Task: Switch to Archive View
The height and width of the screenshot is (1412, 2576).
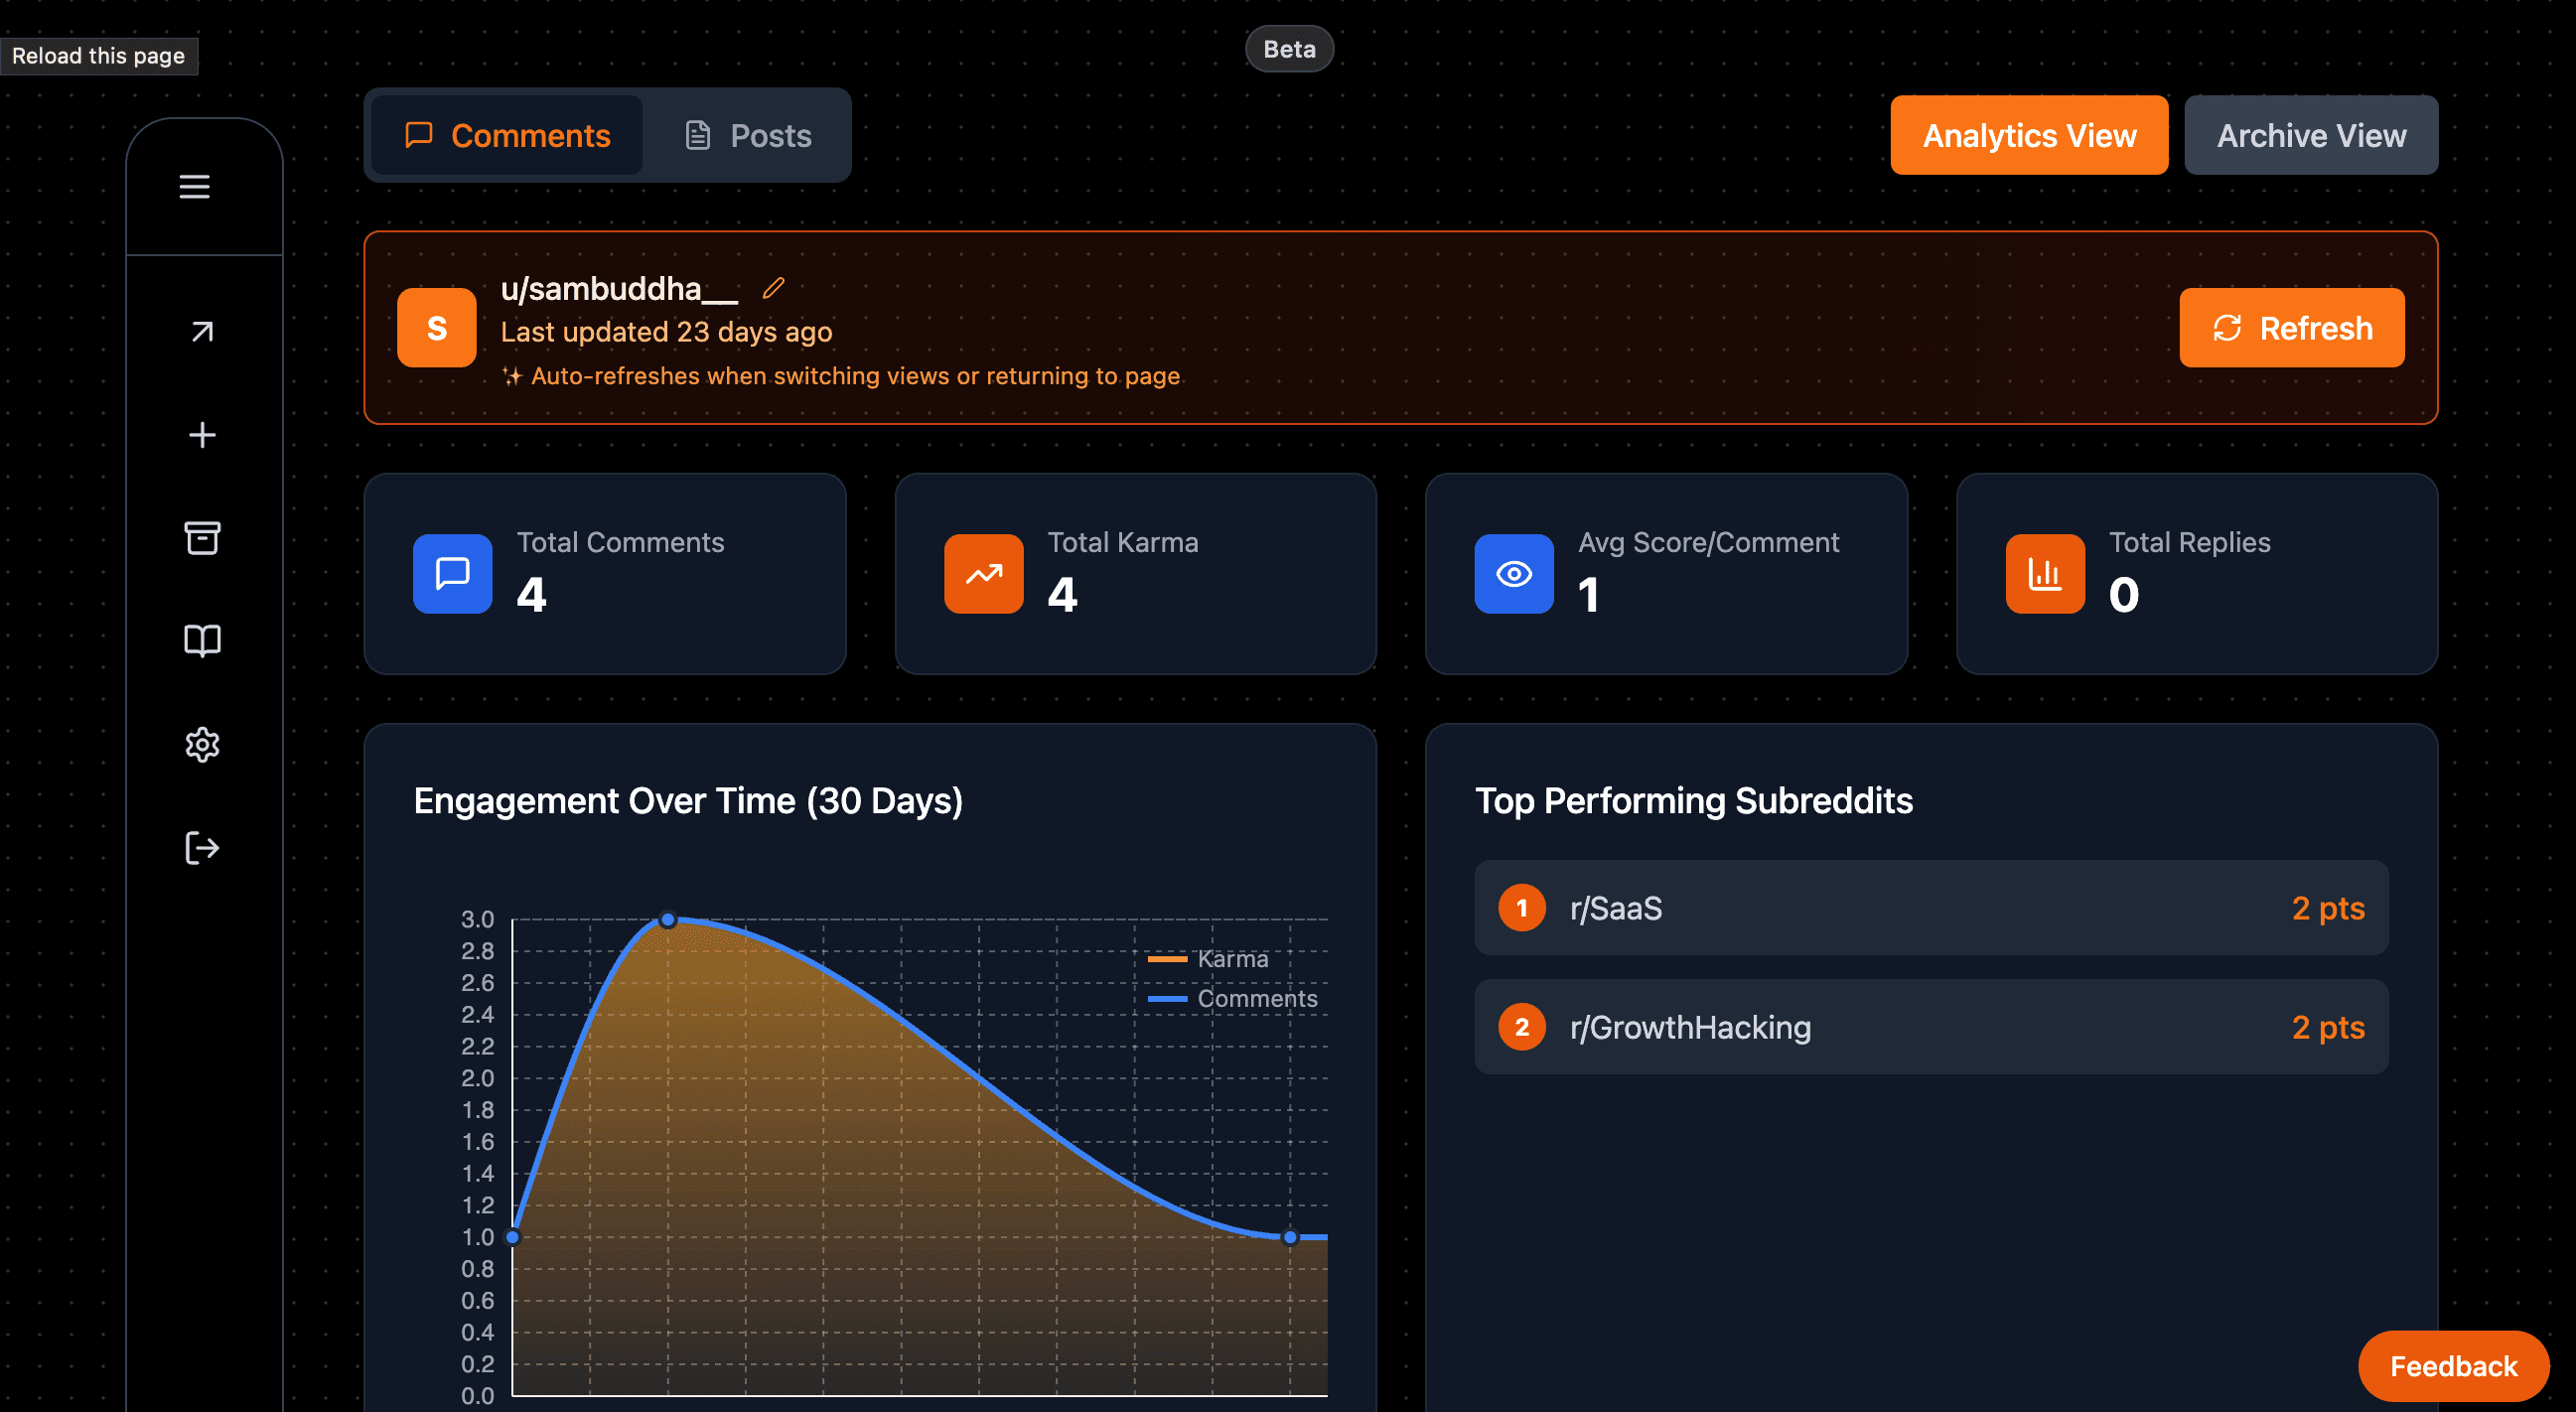Action: click(x=2310, y=136)
